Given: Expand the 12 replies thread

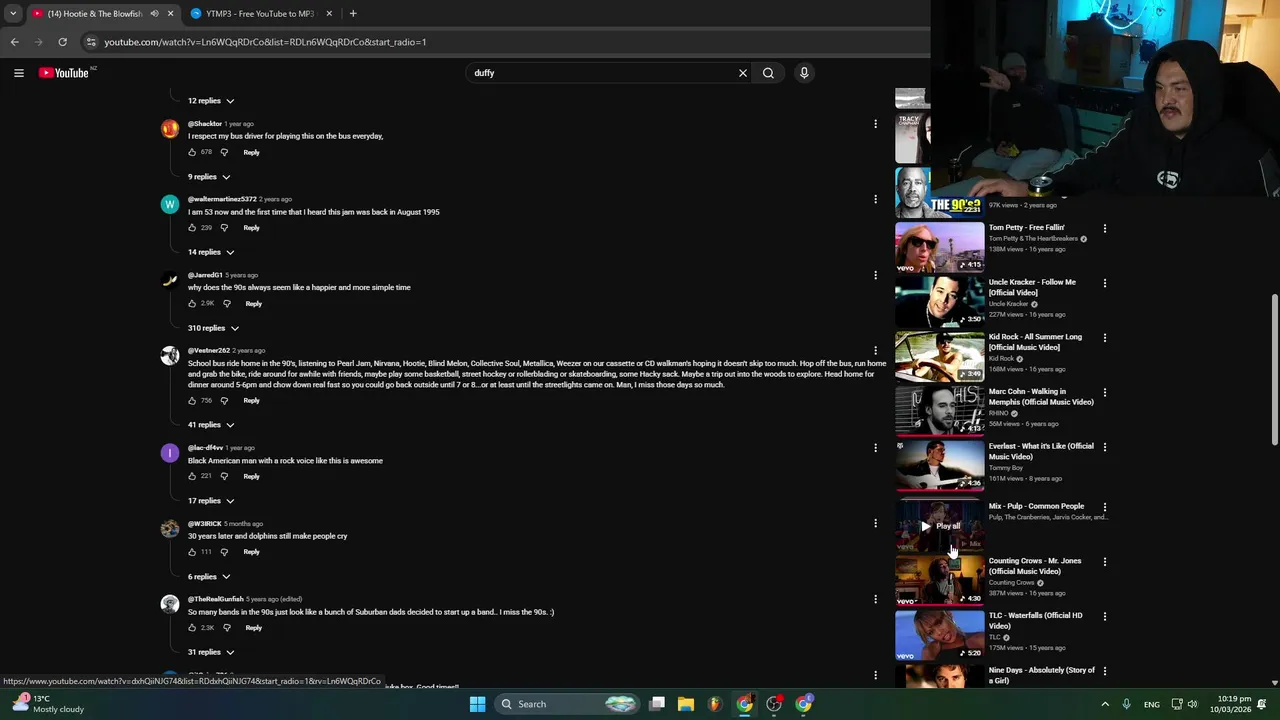Looking at the screenshot, I should 211,101.
